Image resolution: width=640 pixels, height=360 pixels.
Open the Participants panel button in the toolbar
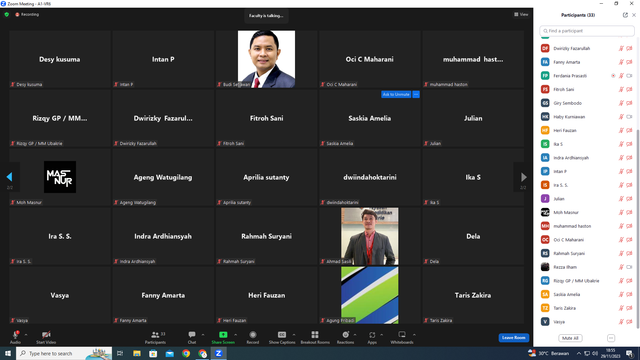click(156, 337)
